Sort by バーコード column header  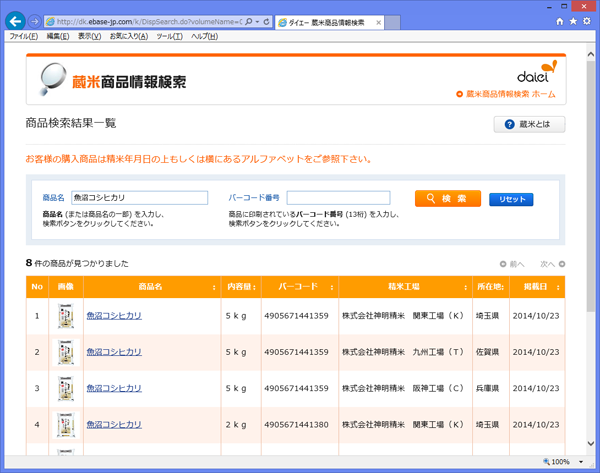(x=300, y=287)
